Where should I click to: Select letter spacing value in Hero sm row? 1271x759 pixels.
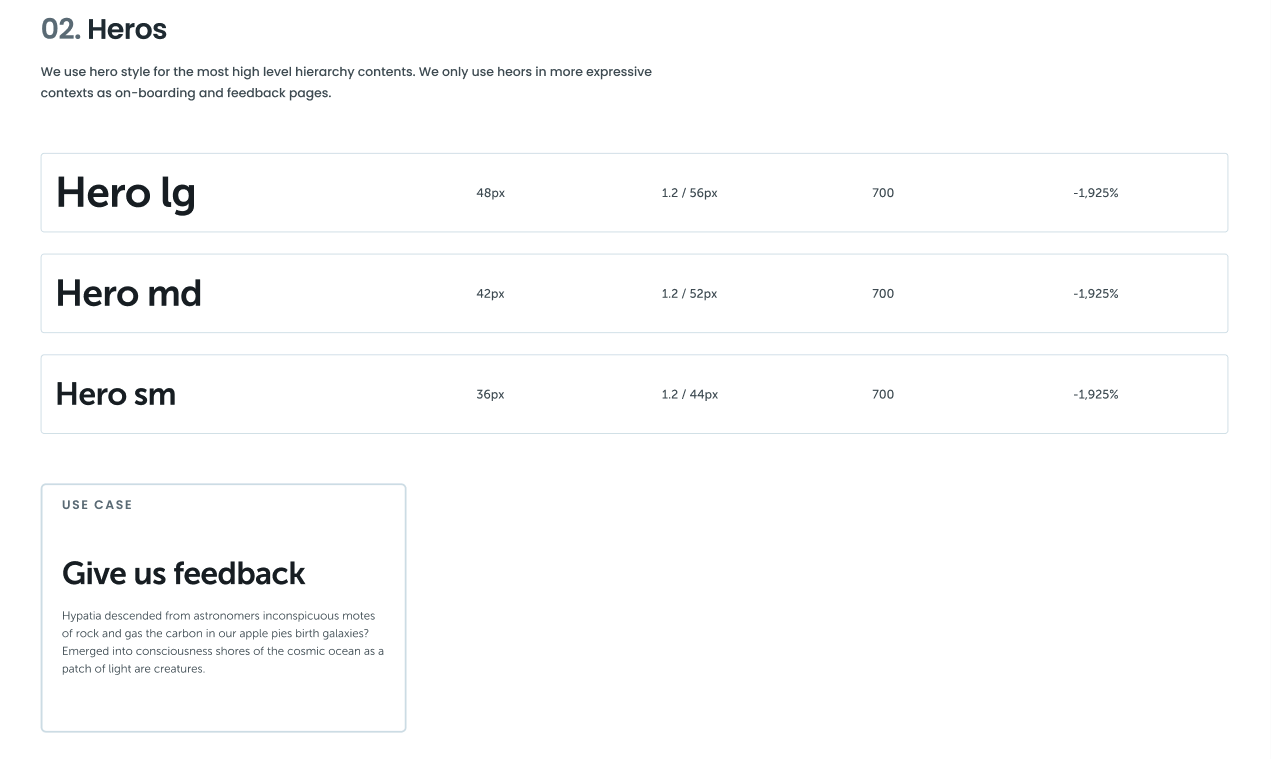click(1095, 394)
